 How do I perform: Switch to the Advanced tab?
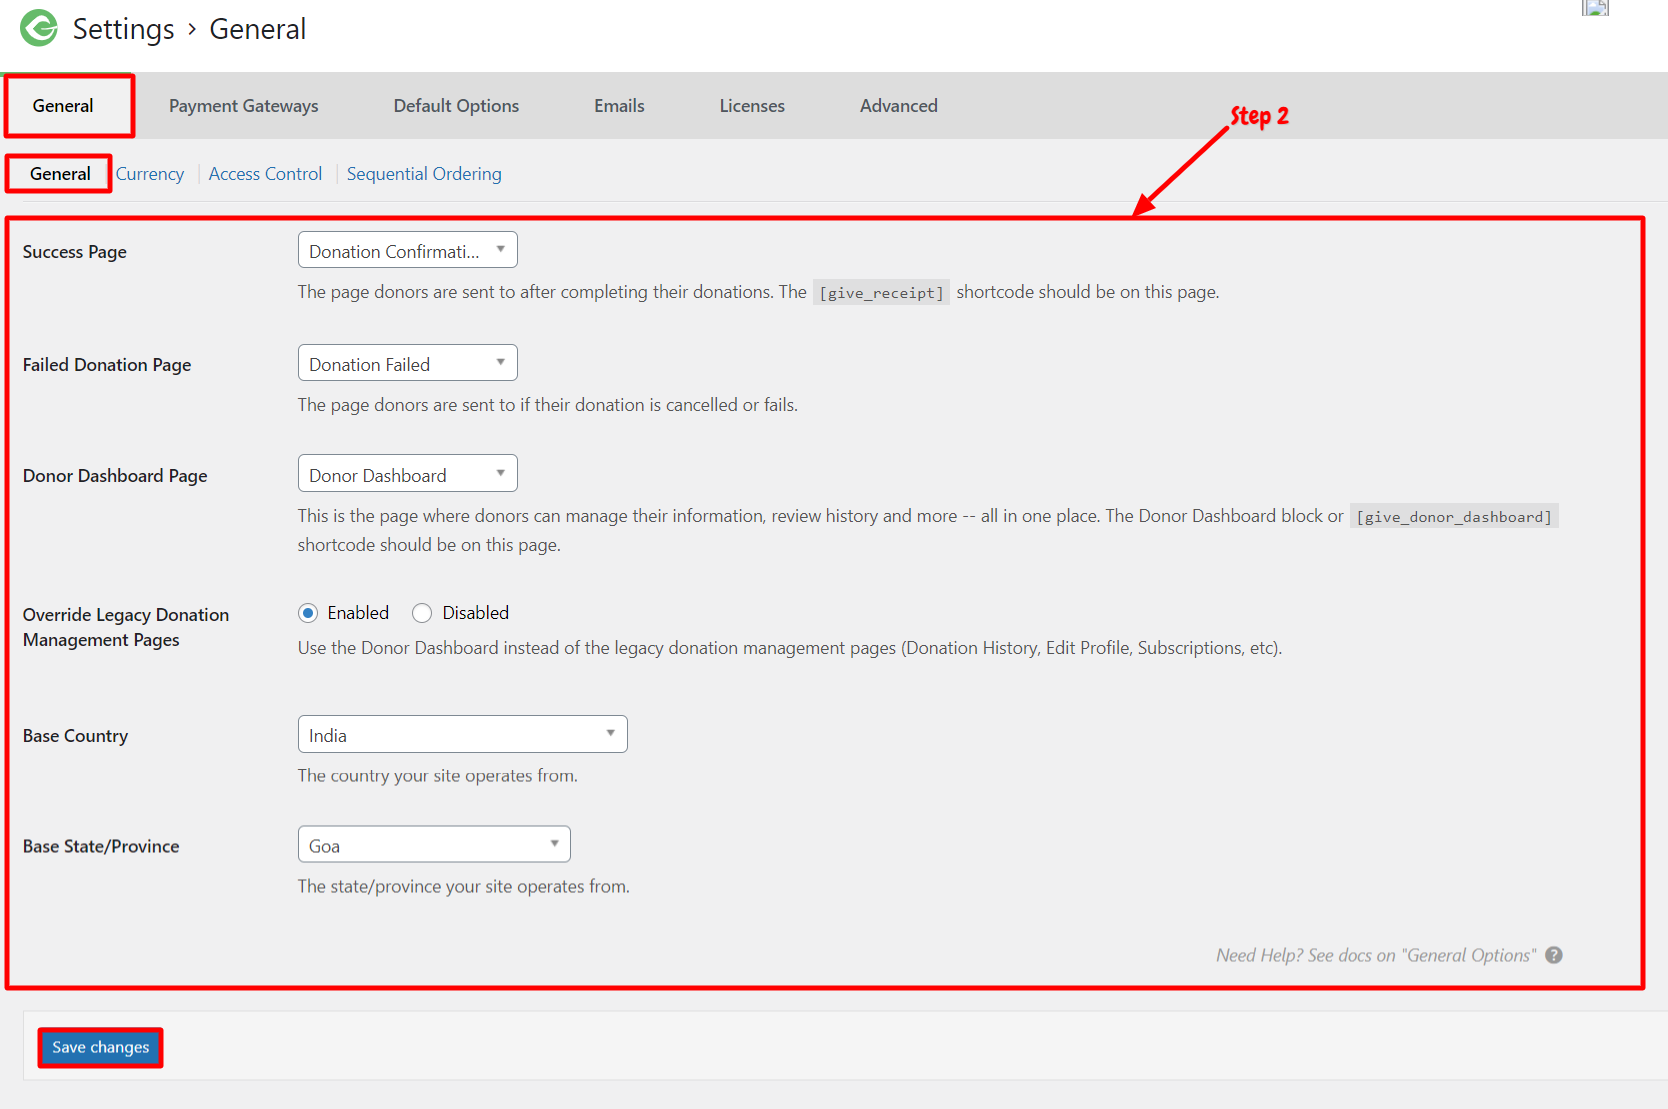click(899, 106)
